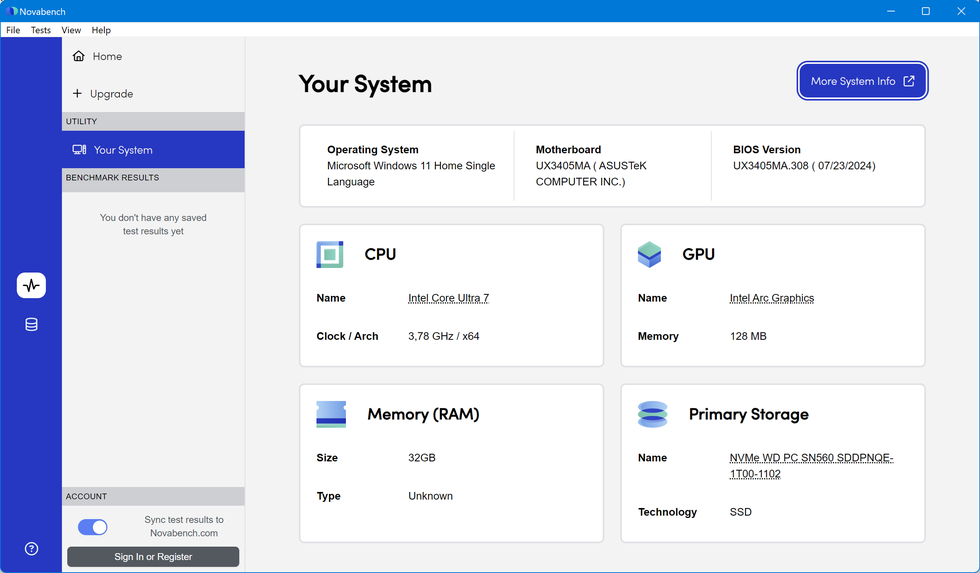The height and width of the screenshot is (573, 980).
Task: Click the Primary Storage disk icon
Action: pos(652,414)
